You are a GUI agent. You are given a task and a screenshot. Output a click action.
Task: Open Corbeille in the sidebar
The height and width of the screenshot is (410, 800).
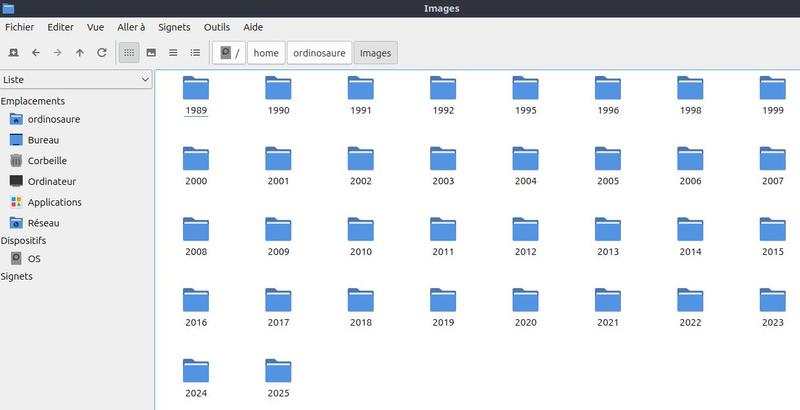pos(47,160)
